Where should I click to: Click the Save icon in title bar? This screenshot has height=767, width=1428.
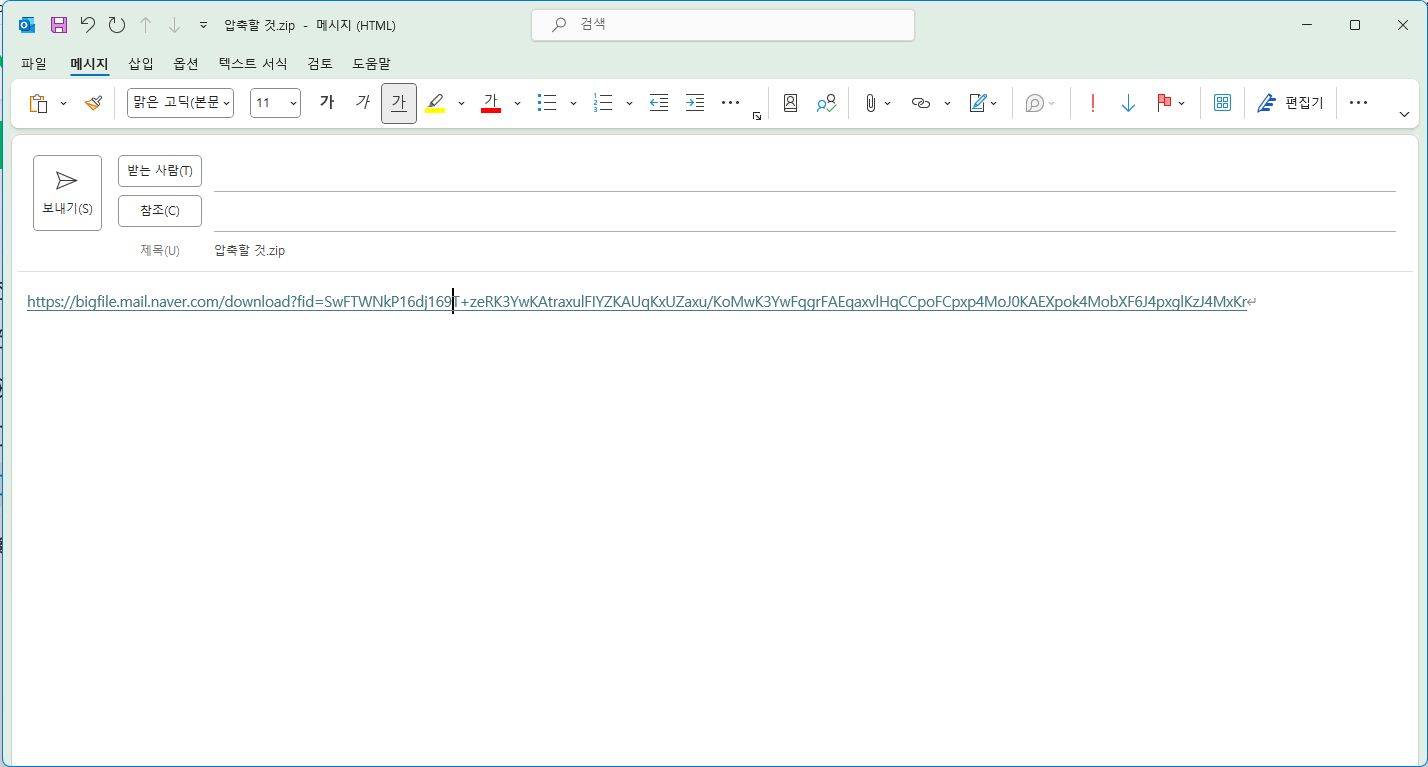point(59,25)
